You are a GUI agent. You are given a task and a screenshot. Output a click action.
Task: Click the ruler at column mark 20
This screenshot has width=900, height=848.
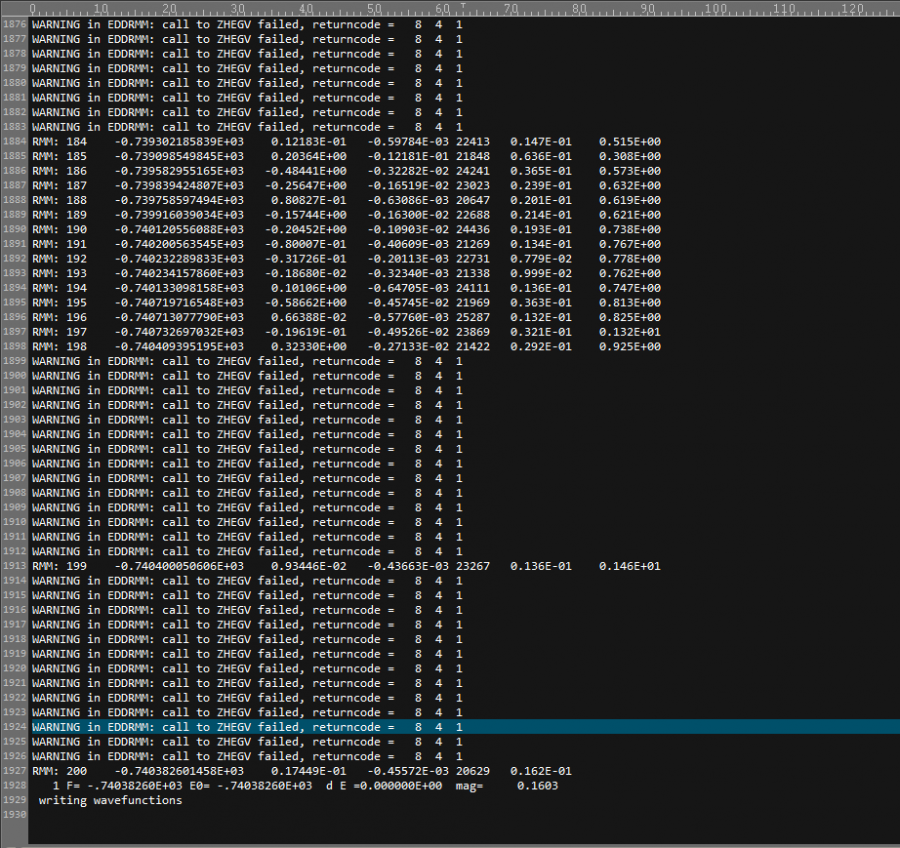pyautogui.click(x=169, y=9)
